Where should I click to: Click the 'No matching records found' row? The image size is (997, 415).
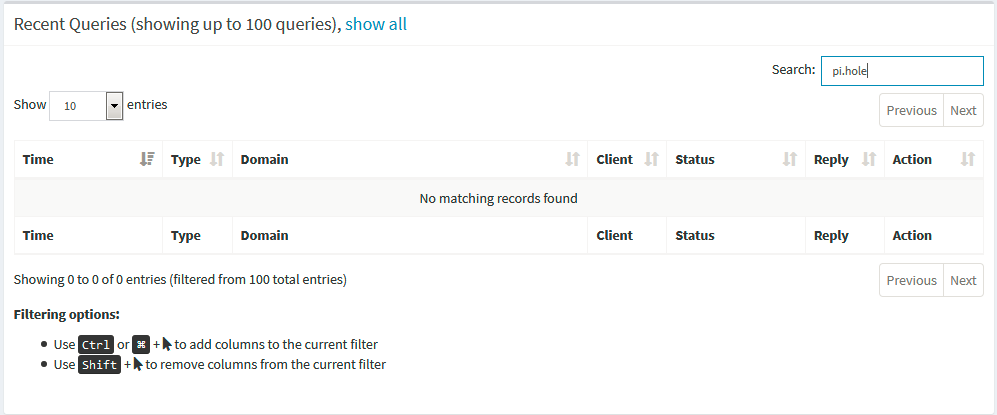[x=498, y=198]
